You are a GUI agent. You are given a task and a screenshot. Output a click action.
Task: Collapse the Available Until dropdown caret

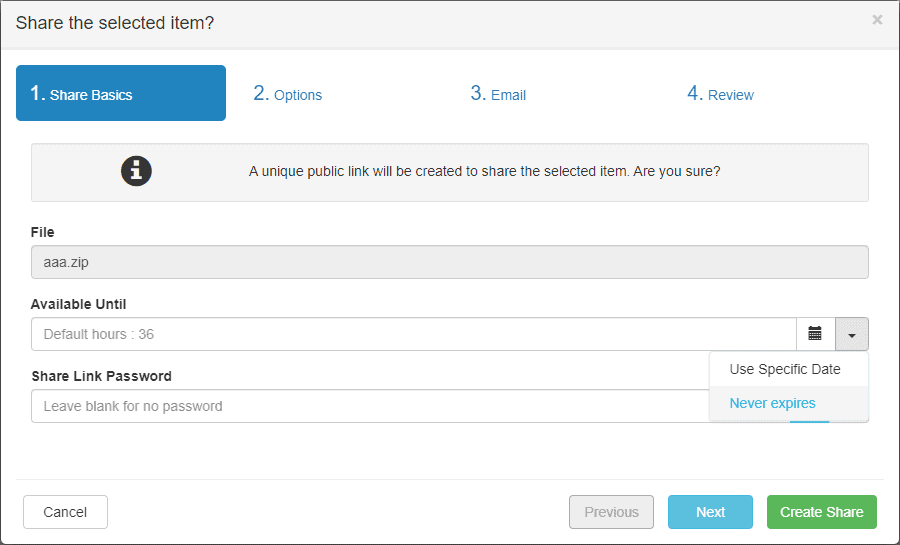coord(852,334)
